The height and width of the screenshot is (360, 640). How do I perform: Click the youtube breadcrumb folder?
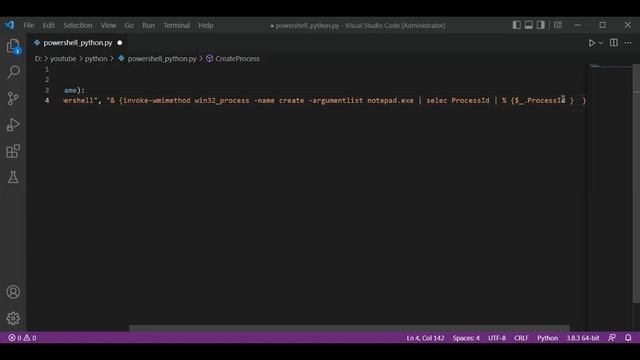coord(63,59)
